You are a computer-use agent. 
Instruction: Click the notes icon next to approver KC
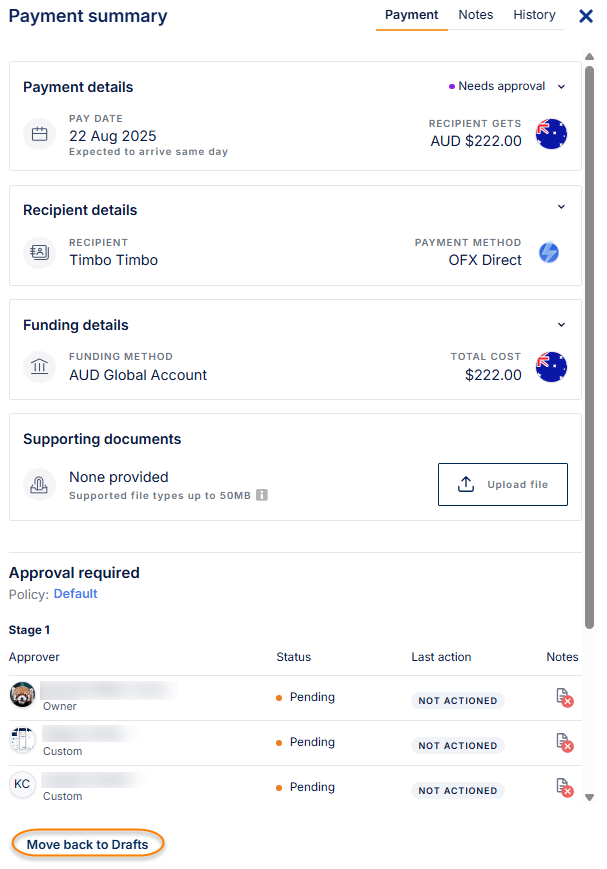click(x=565, y=789)
